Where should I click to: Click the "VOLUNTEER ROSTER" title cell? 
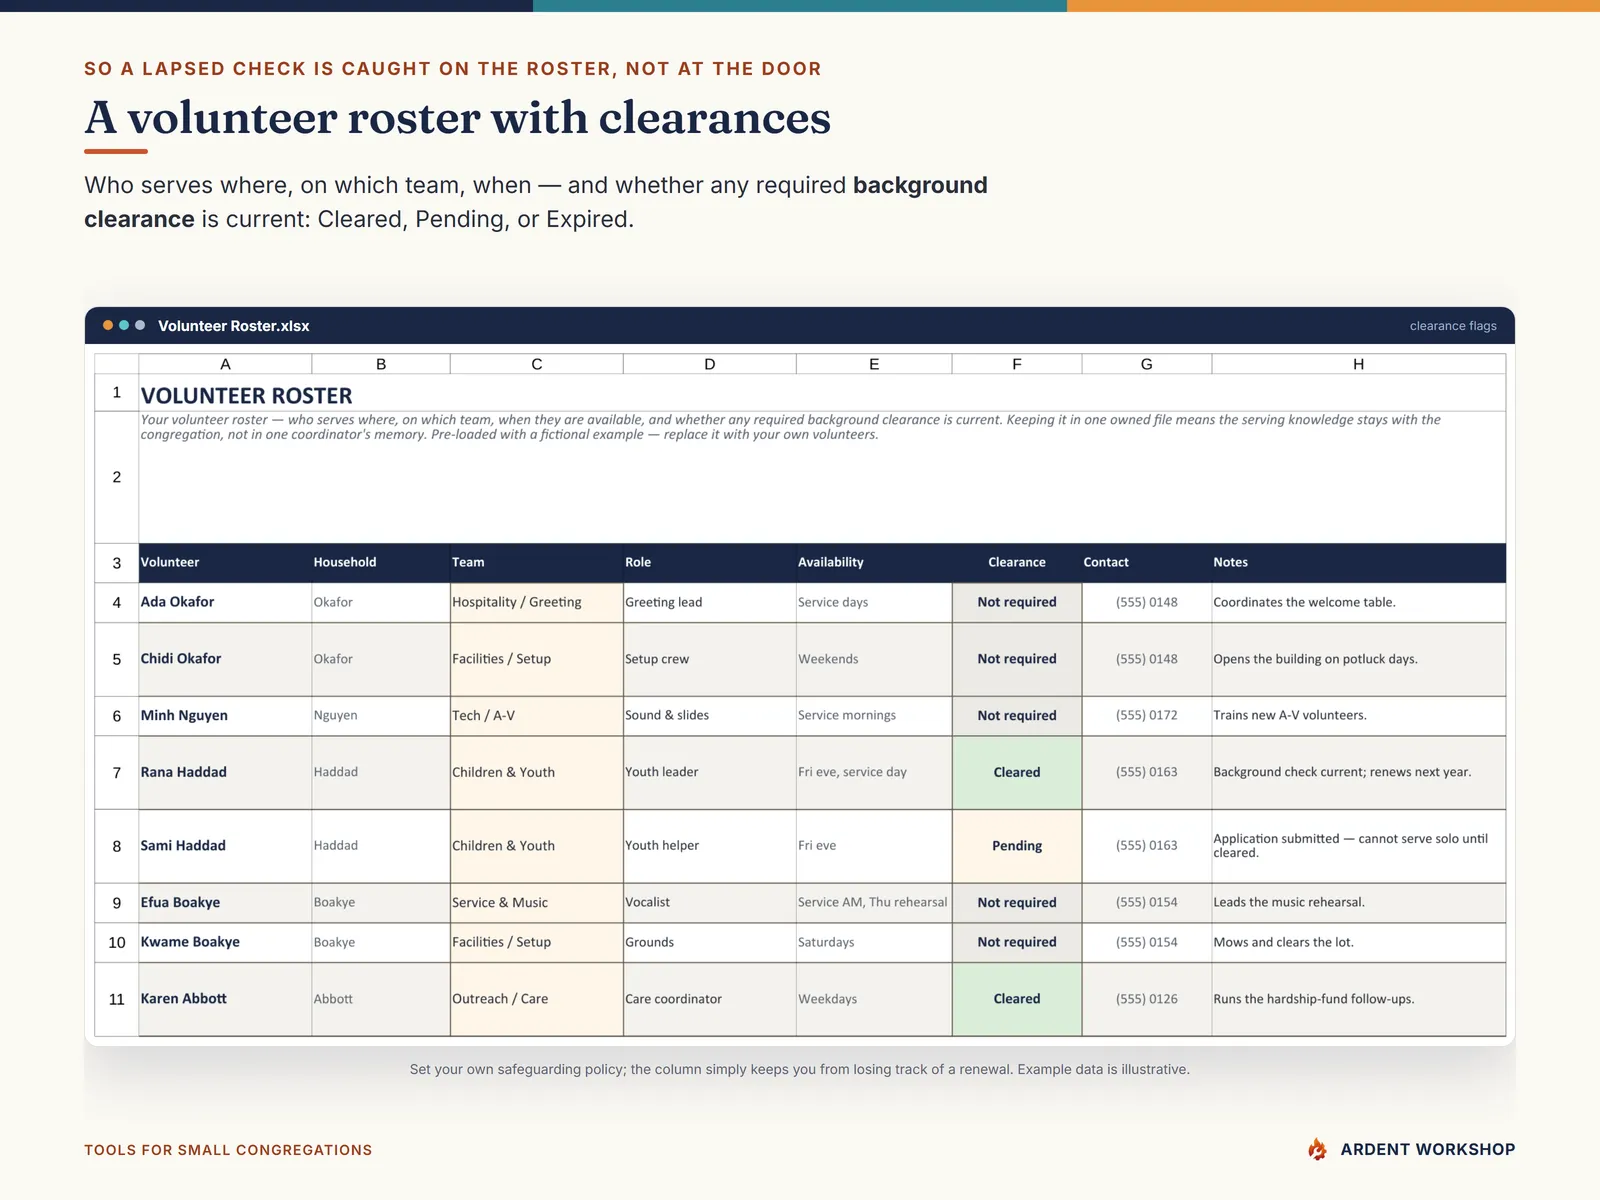point(822,393)
